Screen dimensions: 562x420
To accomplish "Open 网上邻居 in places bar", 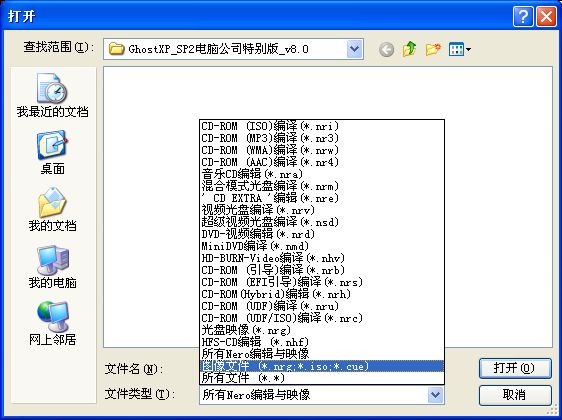I will (x=52, y=323).
